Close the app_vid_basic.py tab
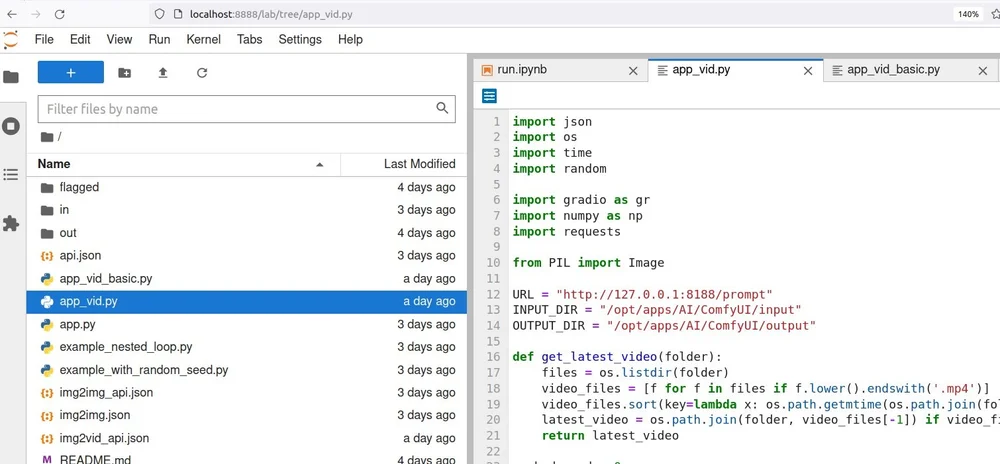The image size is (1000, 464). pyautogui.click(x=983, y=71)
